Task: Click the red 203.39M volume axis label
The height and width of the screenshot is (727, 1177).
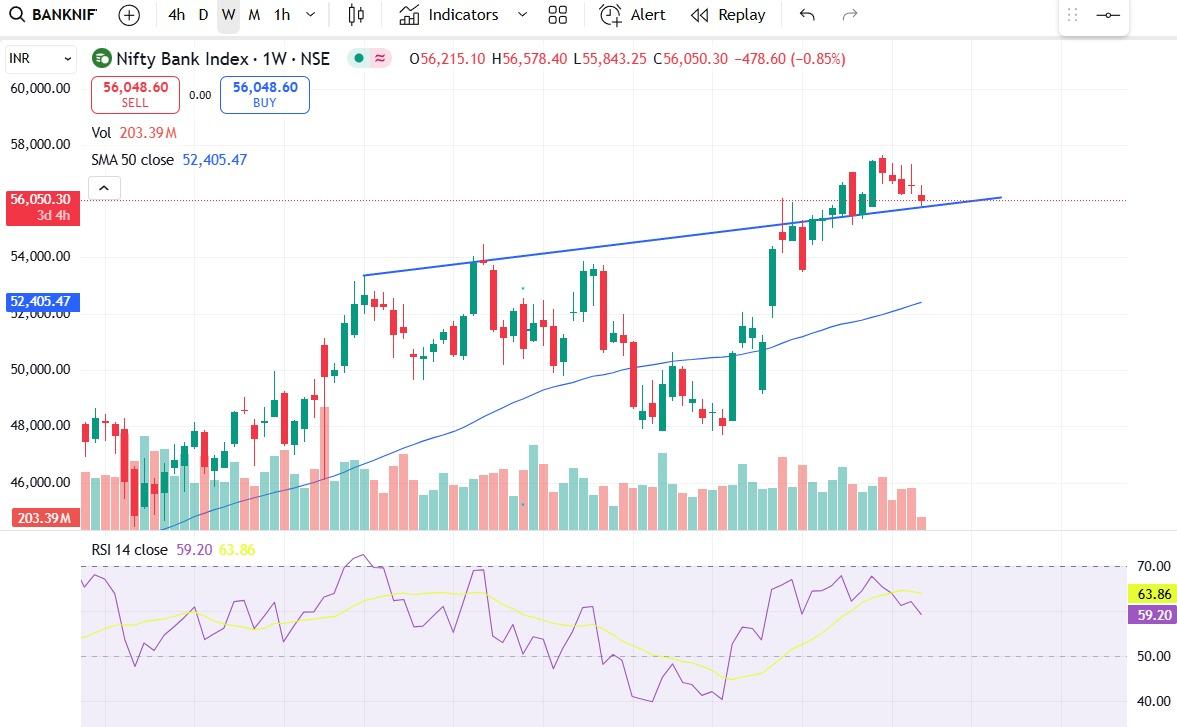Action: [45, 518]
